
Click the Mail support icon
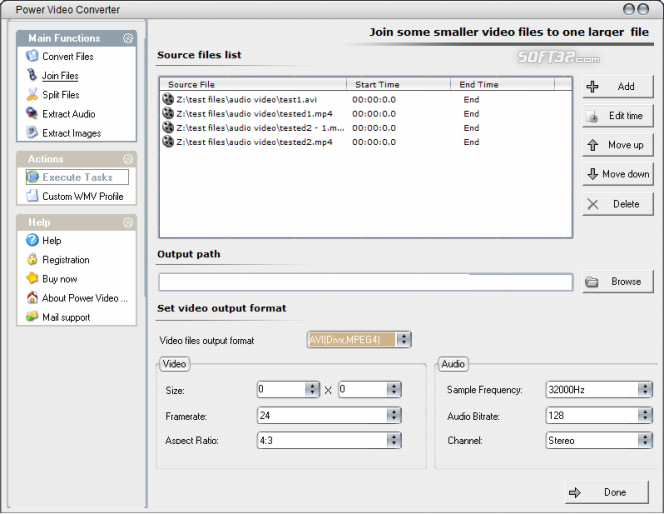pyautogui.click(x=32, y=317)
